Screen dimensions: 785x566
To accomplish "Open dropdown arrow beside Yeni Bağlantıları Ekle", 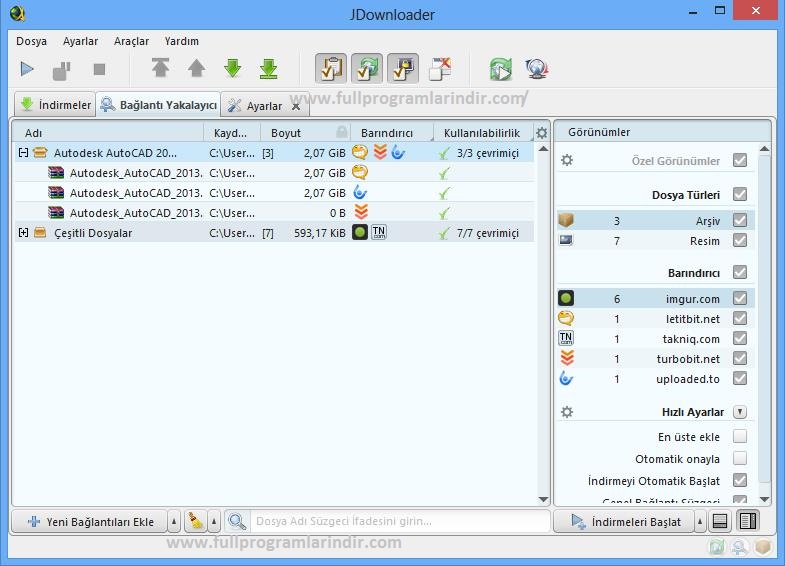I will (173, 522).
